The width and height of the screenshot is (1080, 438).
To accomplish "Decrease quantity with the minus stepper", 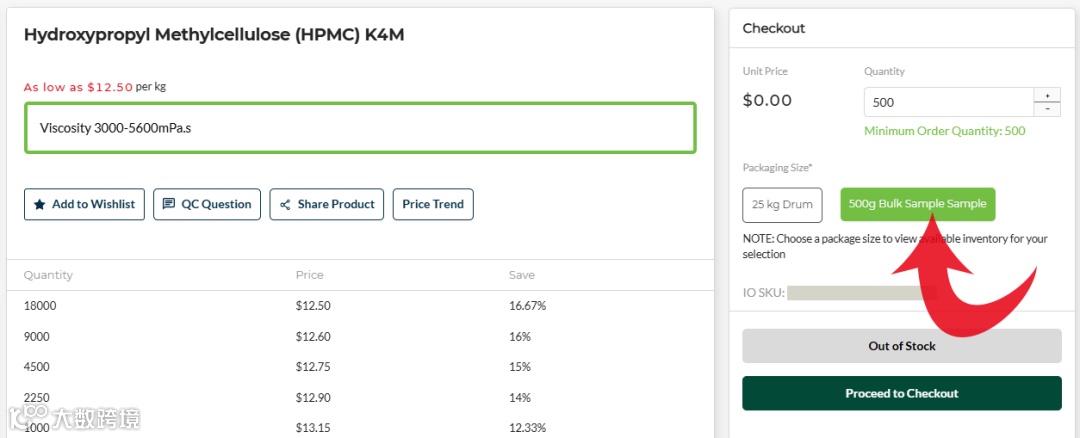I will tap(1047, 108).
